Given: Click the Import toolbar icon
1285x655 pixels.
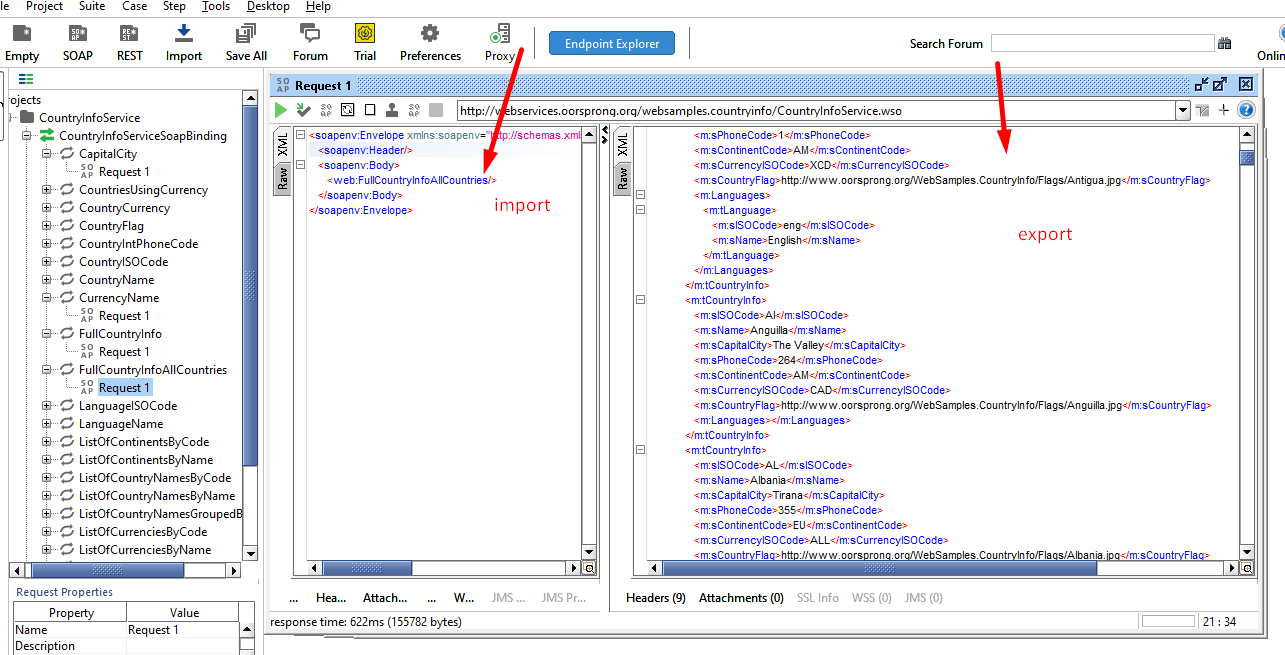Looking at the screenshot, I should [184, 42].
